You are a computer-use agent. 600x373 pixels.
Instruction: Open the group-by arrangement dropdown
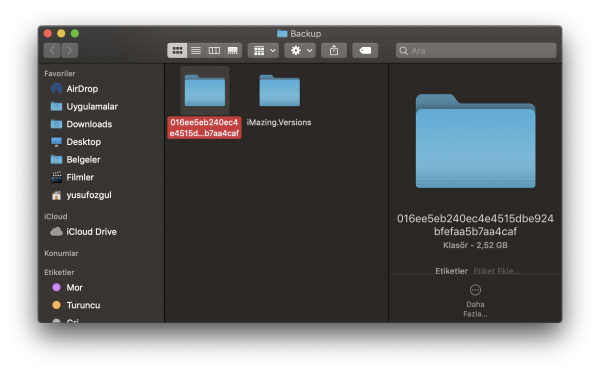(264, 50)
